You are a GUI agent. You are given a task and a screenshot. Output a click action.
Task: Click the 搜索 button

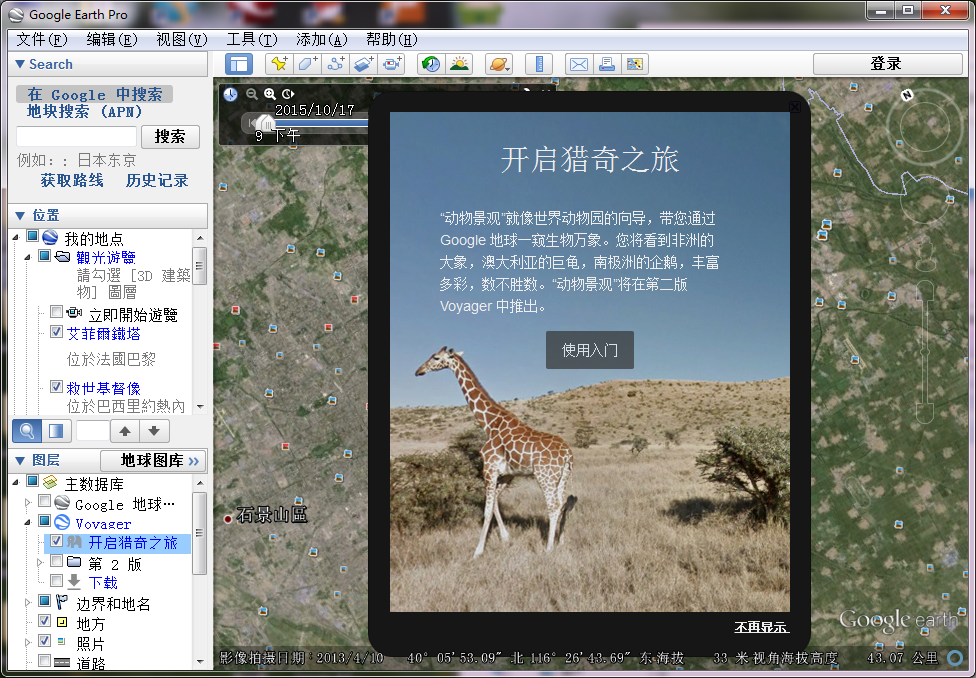coord(170,136)
